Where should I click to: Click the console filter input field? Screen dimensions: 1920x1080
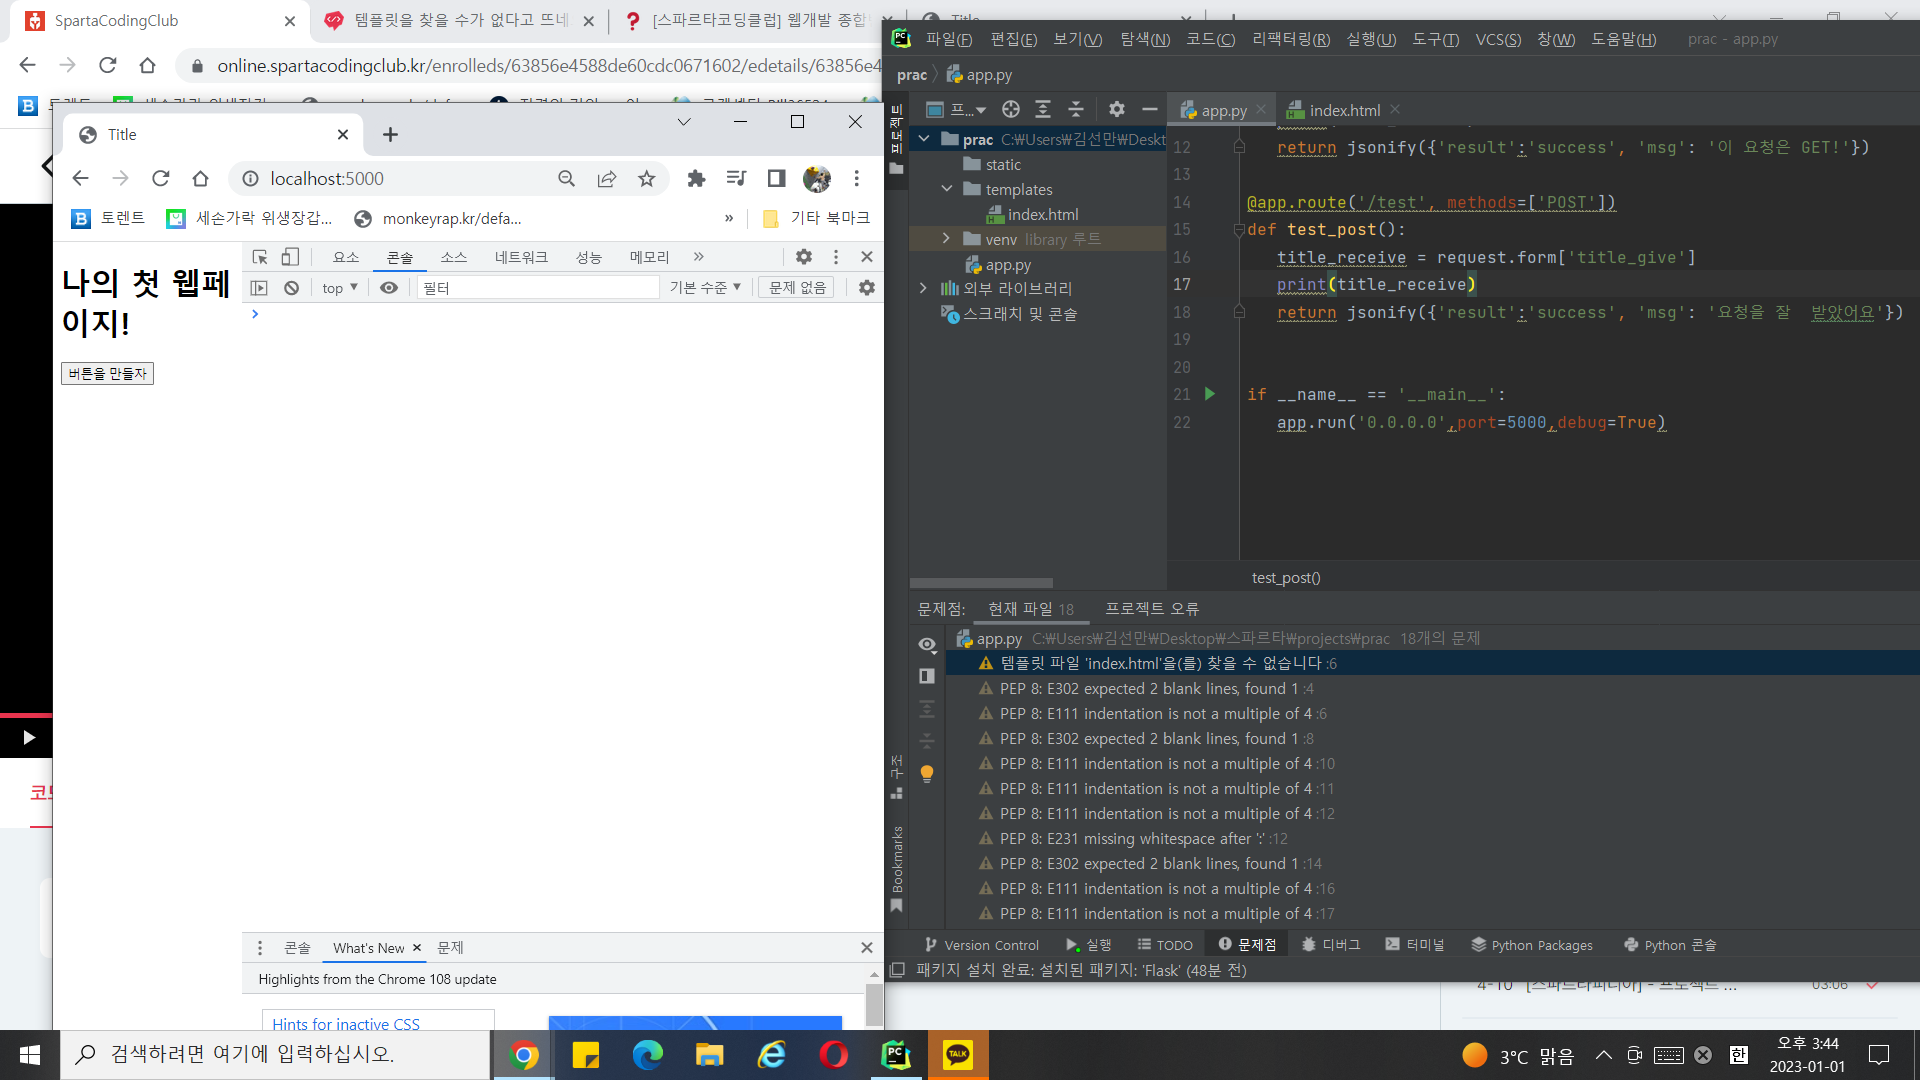pos(538,288)
